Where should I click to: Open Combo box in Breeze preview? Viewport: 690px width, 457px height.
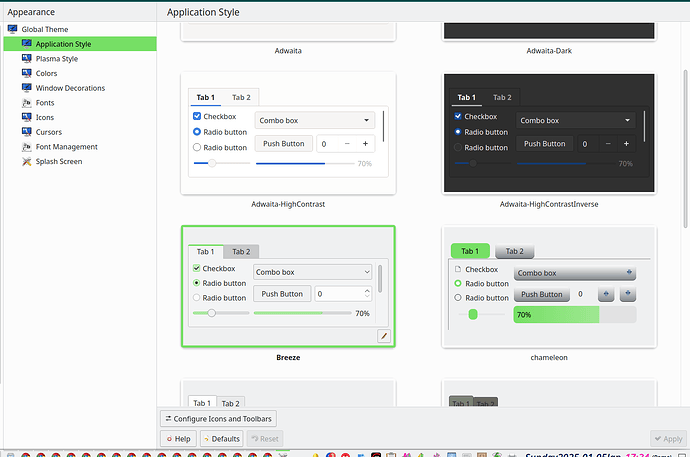[x=312, y=271]
